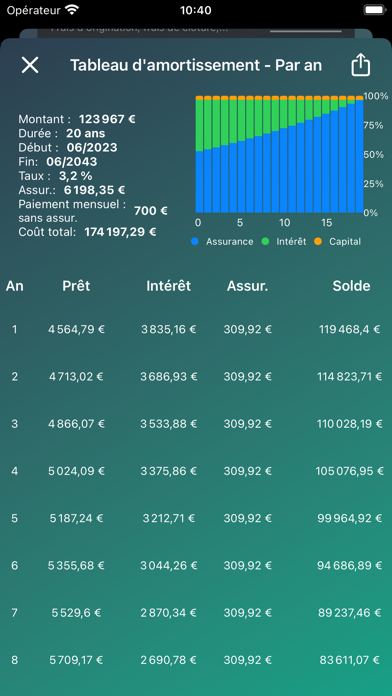Image resolution: width=392 pixels, height=696 pixels.
Task: Tap year 6 balance '94 686,89 €'
Action: (x=349, y=566)
